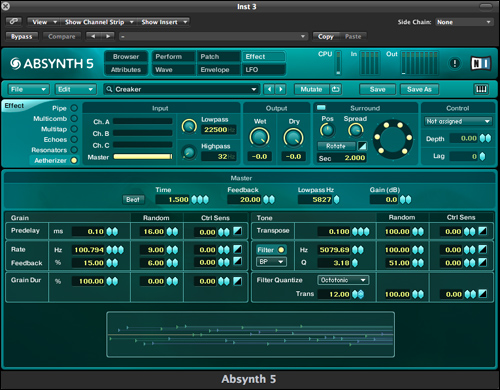Click the Mutate button
This screenshot has width=500, height=390.
pos(311,89)
